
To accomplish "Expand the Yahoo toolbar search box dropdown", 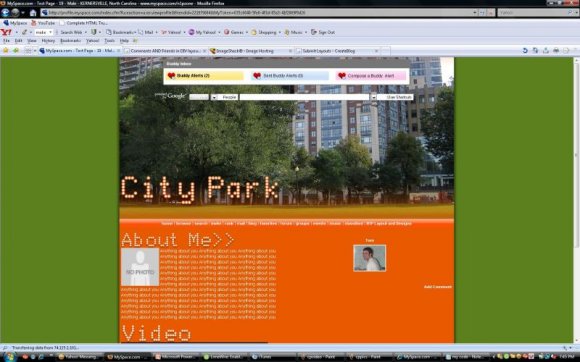I will (50, 33).
